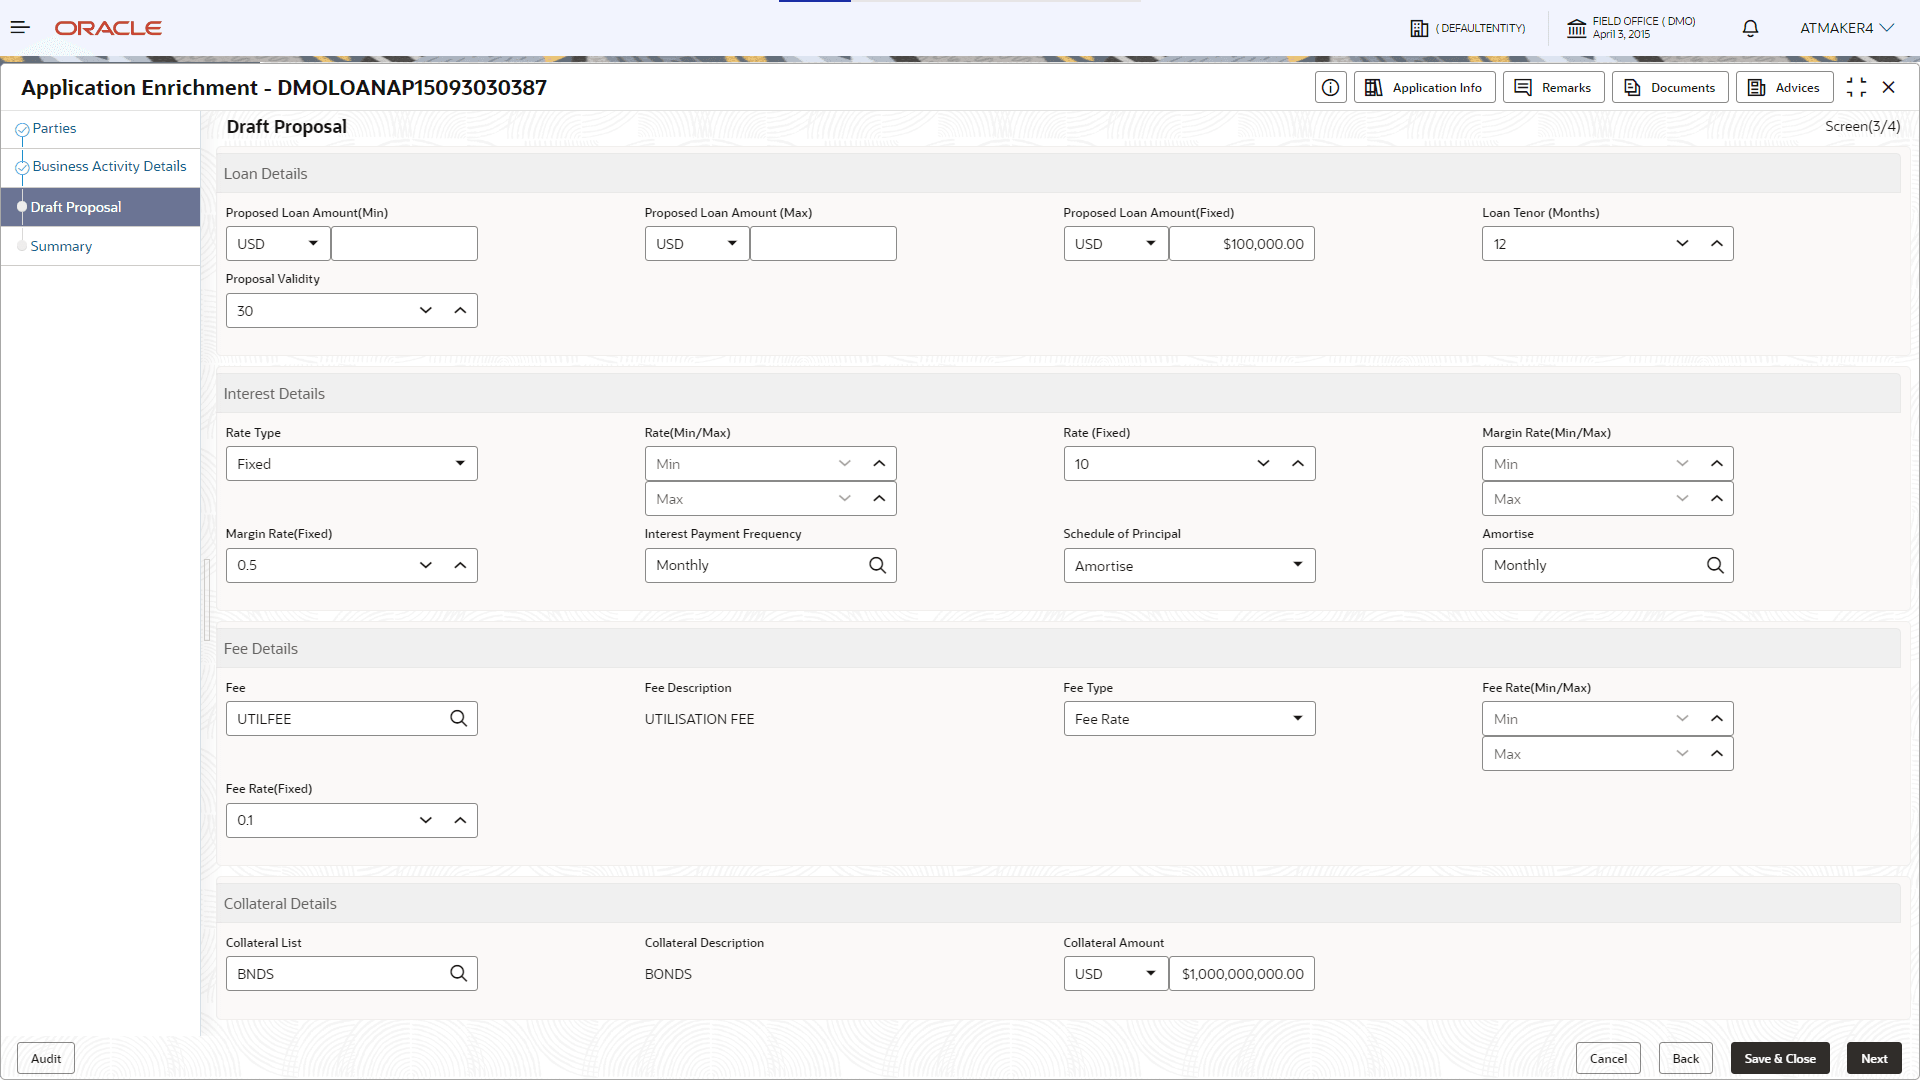Increment the Rate (Fixed) value

coord(1298,464)
